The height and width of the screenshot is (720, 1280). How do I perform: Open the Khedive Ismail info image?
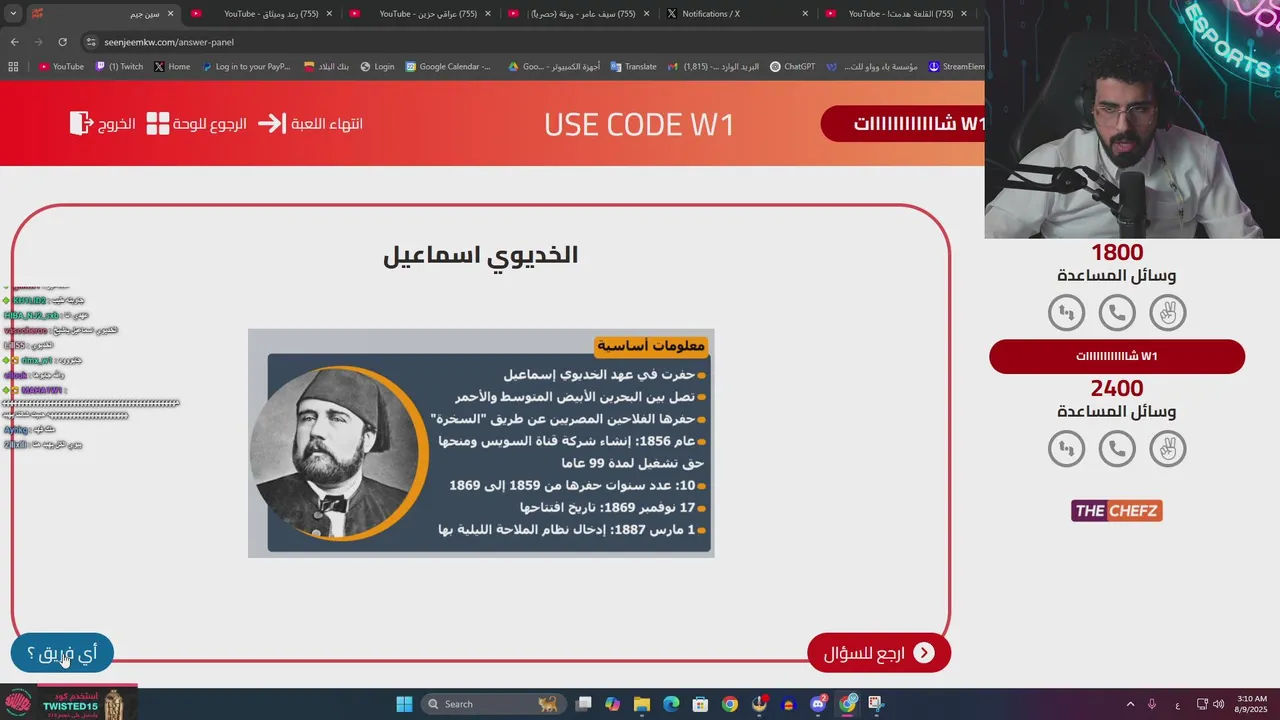[x=481, y=443]
